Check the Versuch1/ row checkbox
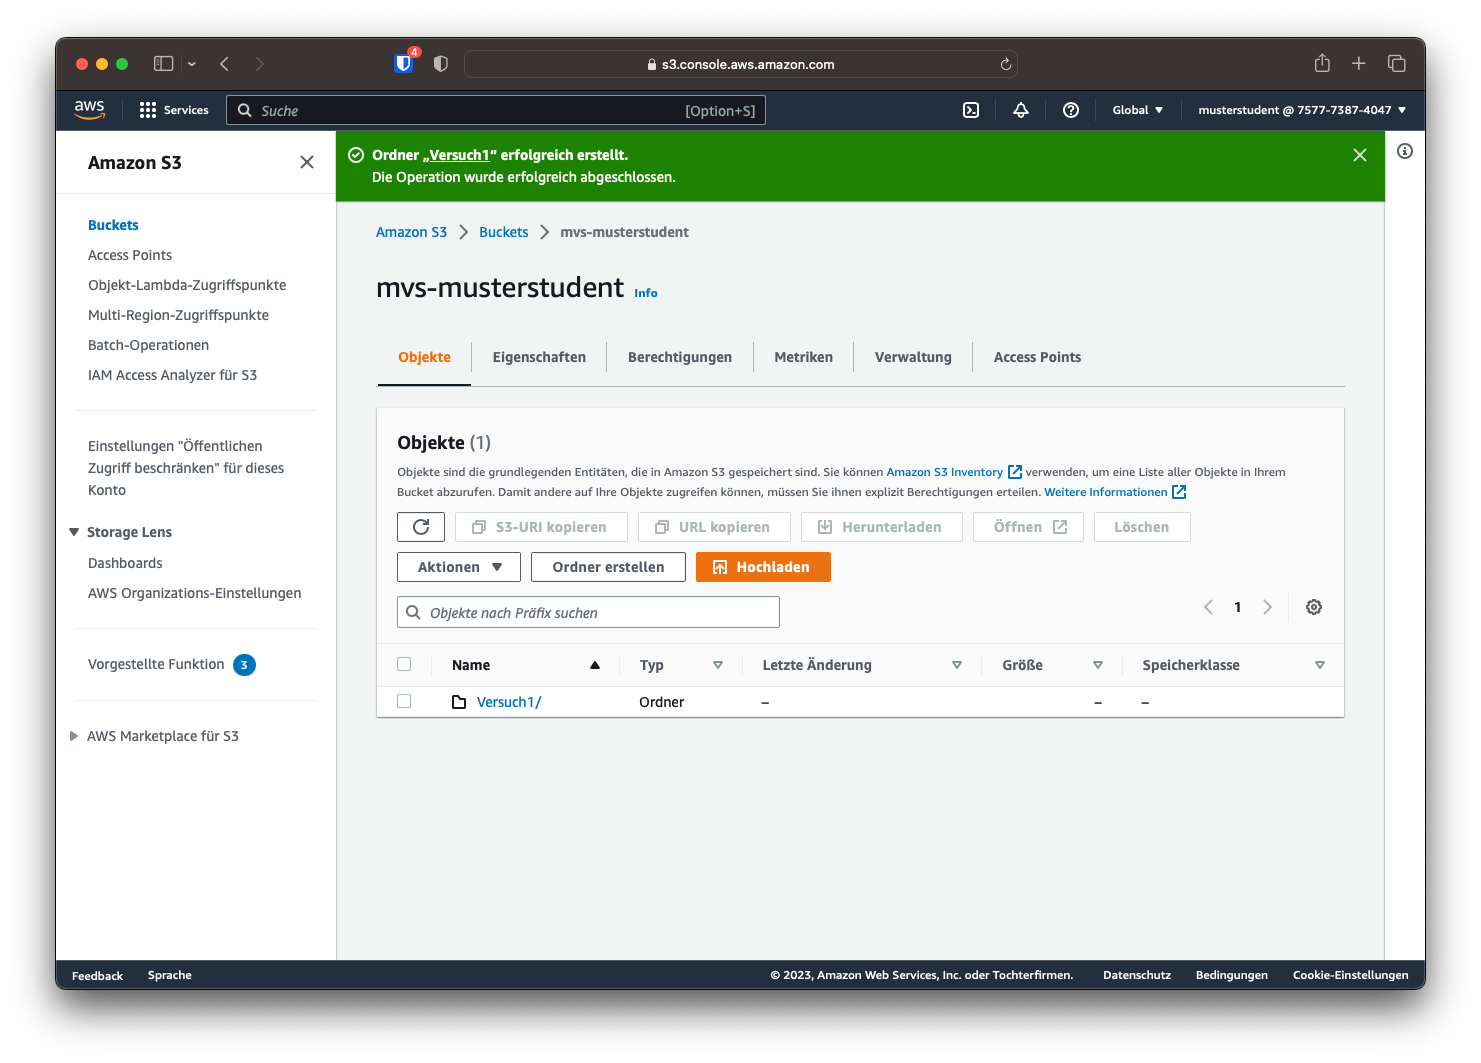This screenshot has height=1063, width=1481. (x=404, y=701)
